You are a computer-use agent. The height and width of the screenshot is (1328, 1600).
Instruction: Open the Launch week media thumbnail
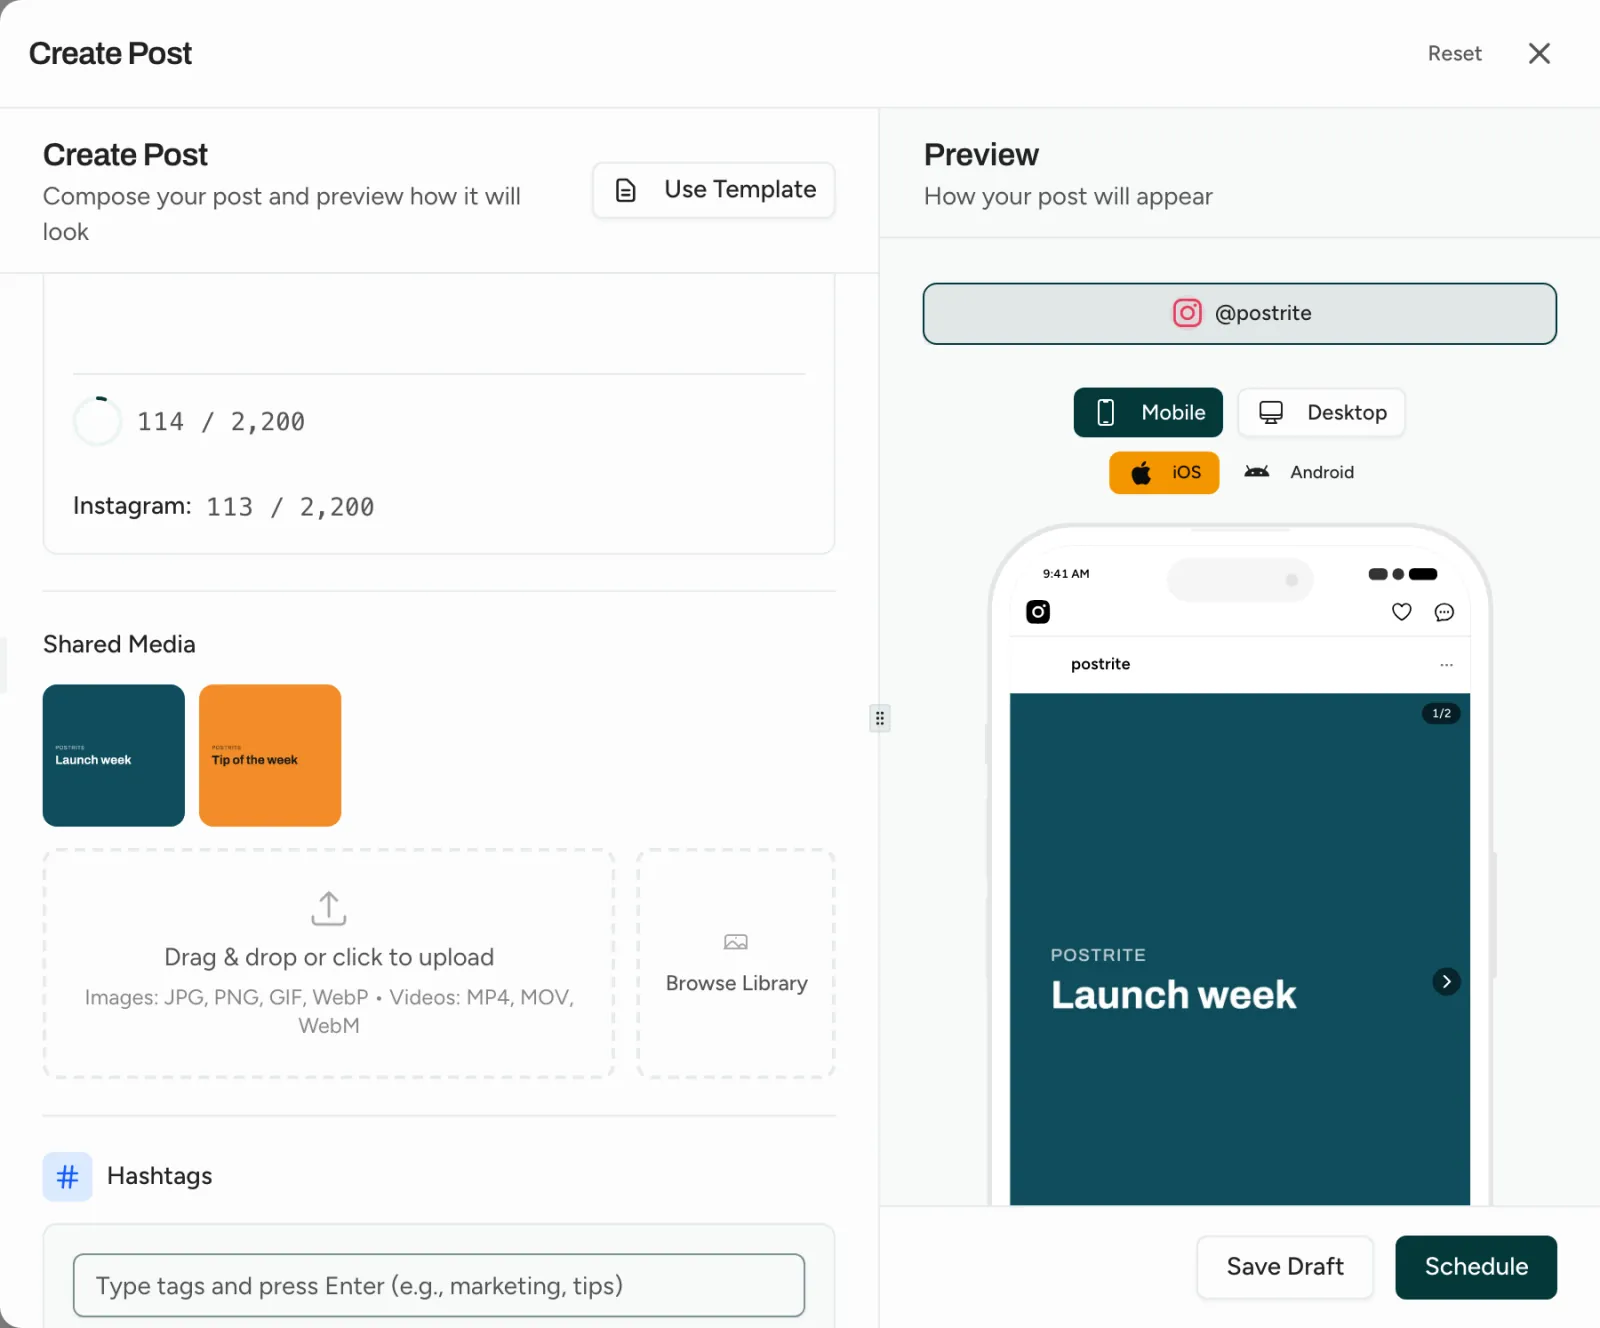click(x=114, y=756)
